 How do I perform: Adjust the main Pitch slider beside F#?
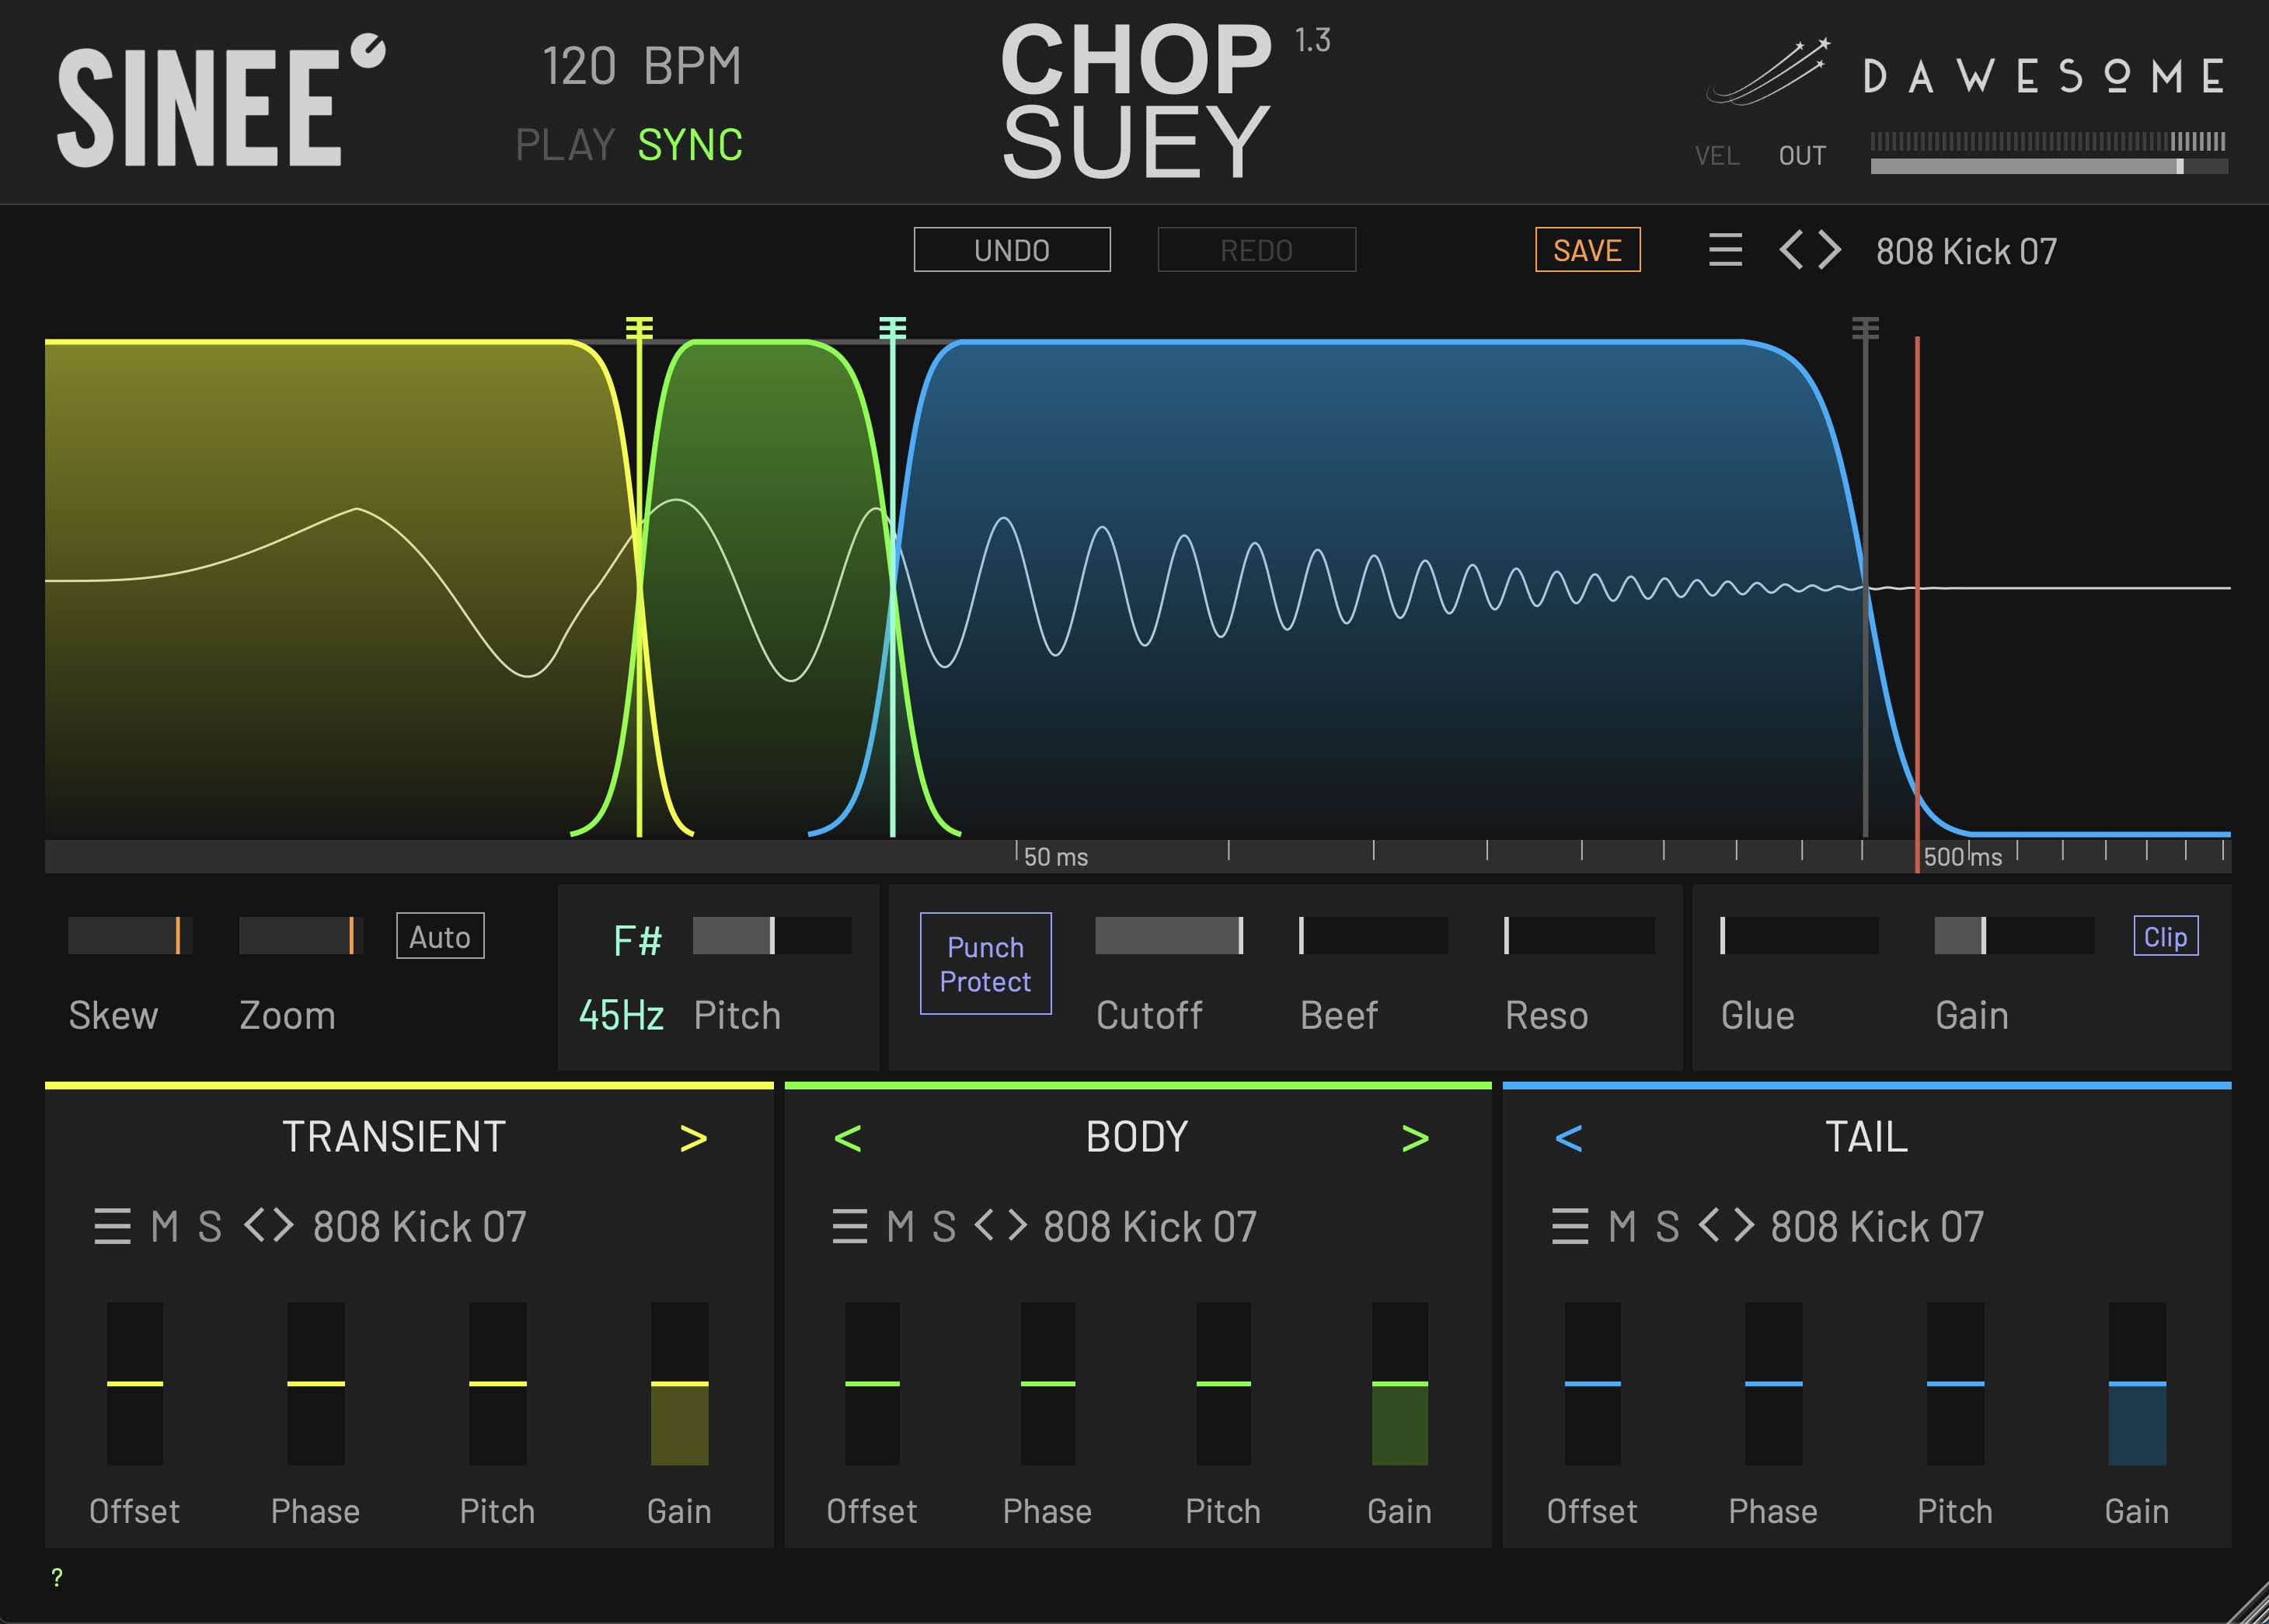click(x=772, y=935)
